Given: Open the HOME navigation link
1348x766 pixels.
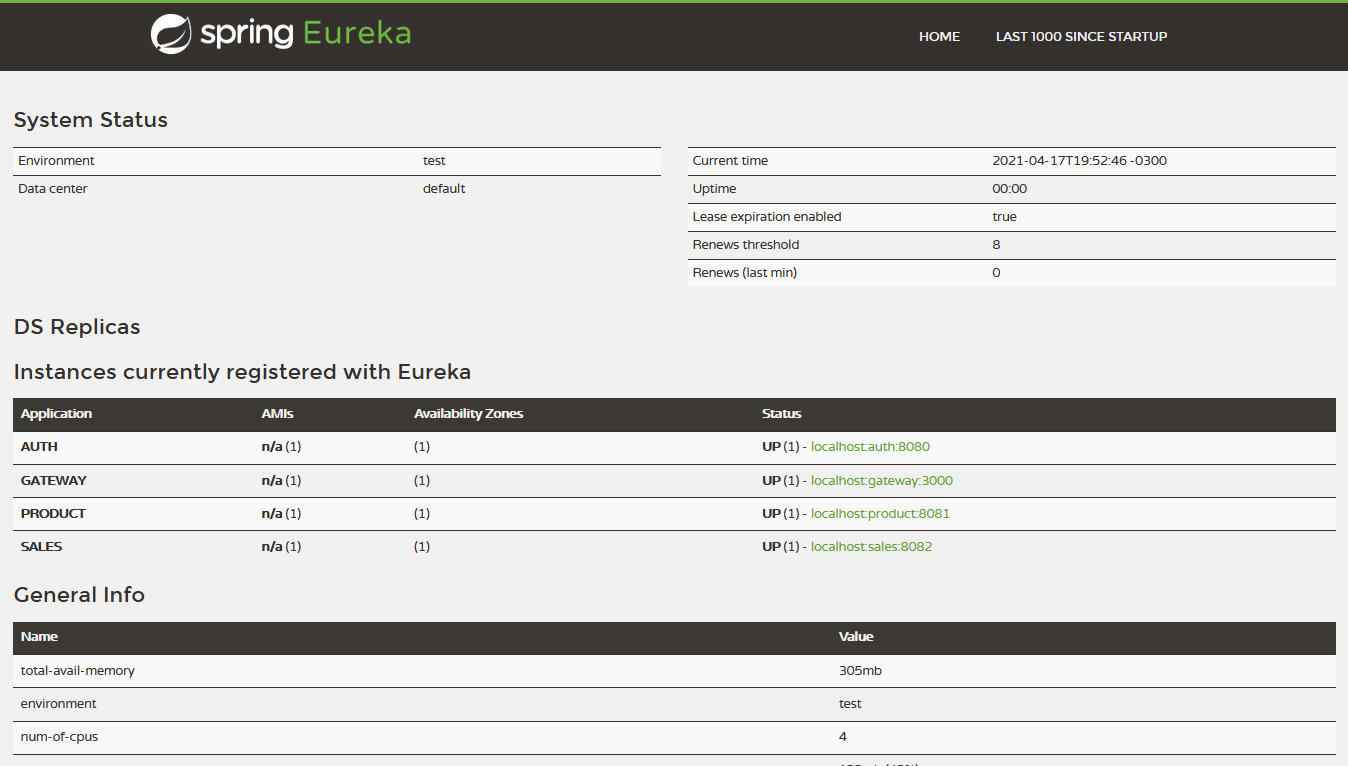Looking at the screenshot, I should [x=939, y=37].
